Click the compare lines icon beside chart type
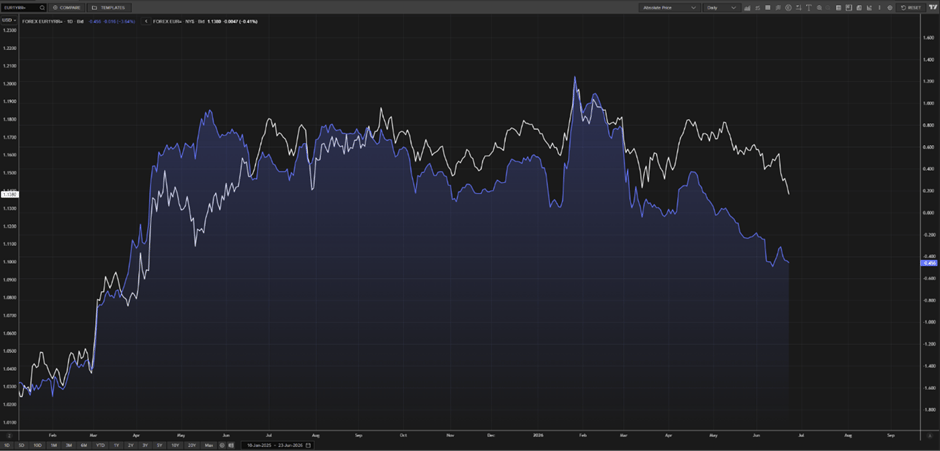Screen dimensions: 940x451 (x=758, y=8)
